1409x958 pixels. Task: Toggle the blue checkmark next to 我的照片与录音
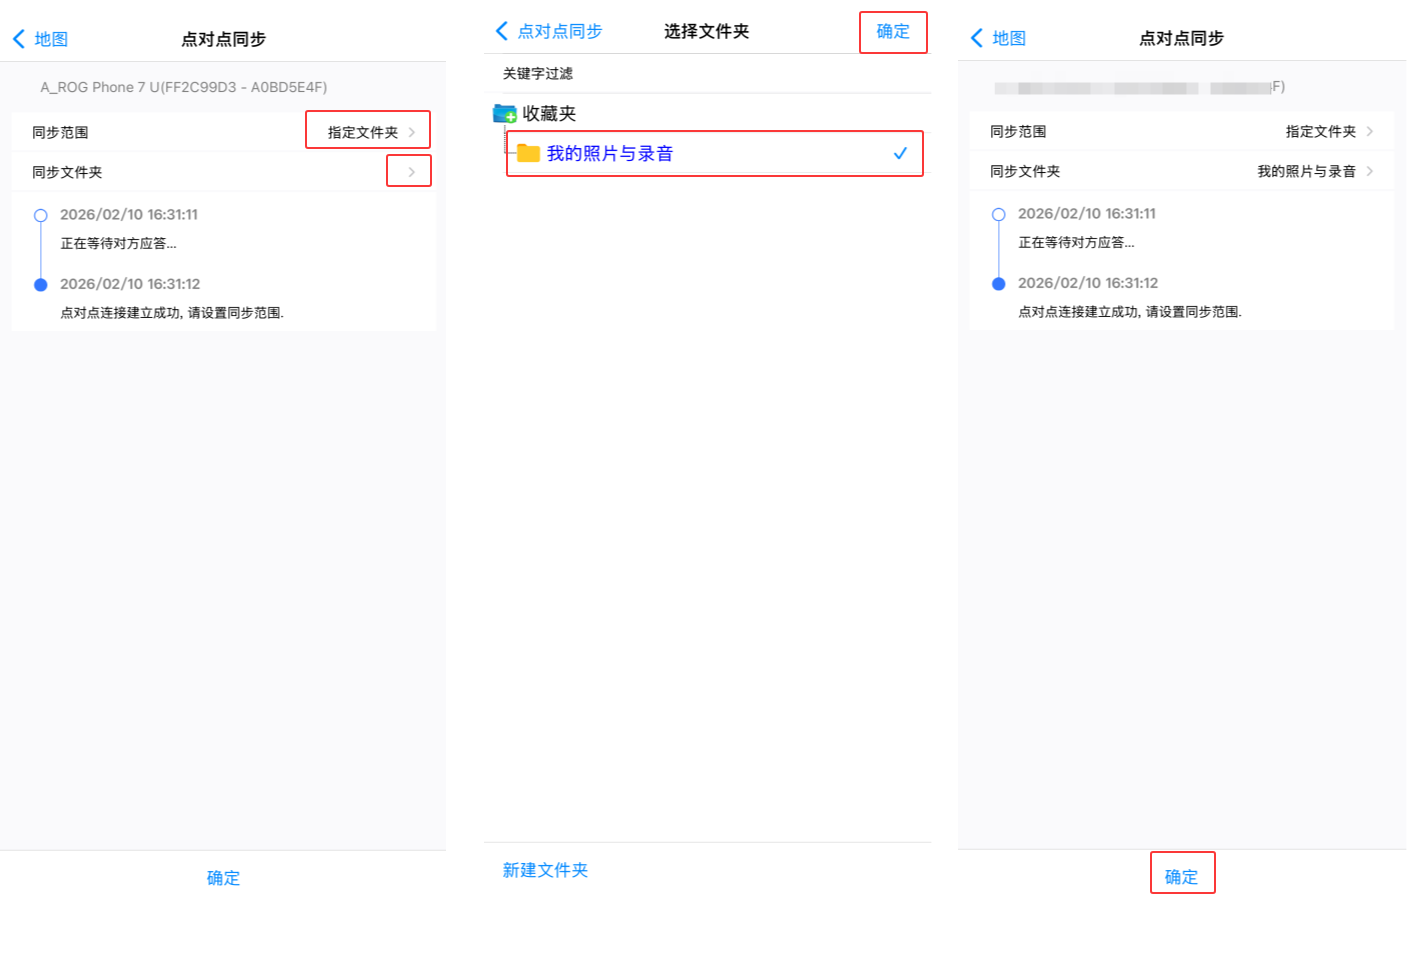point(900,153)
